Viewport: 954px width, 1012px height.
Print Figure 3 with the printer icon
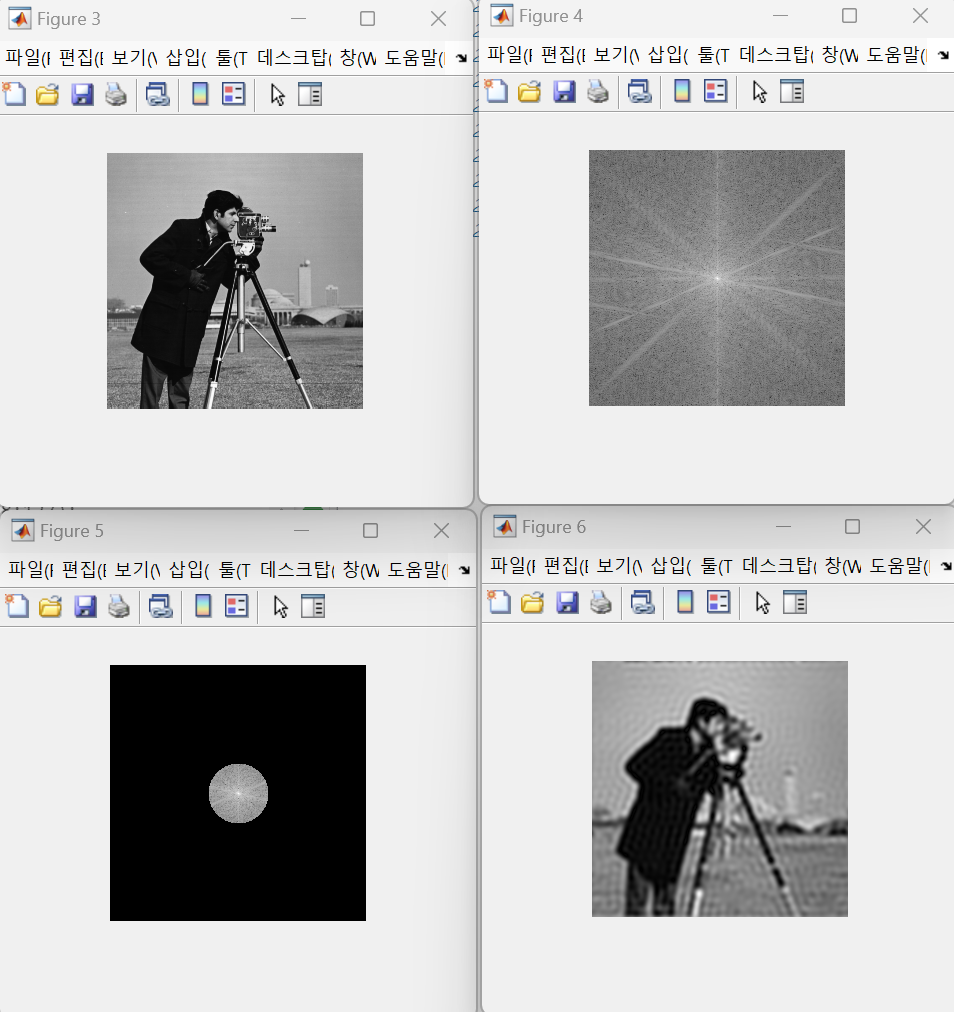tap(116, 94)
